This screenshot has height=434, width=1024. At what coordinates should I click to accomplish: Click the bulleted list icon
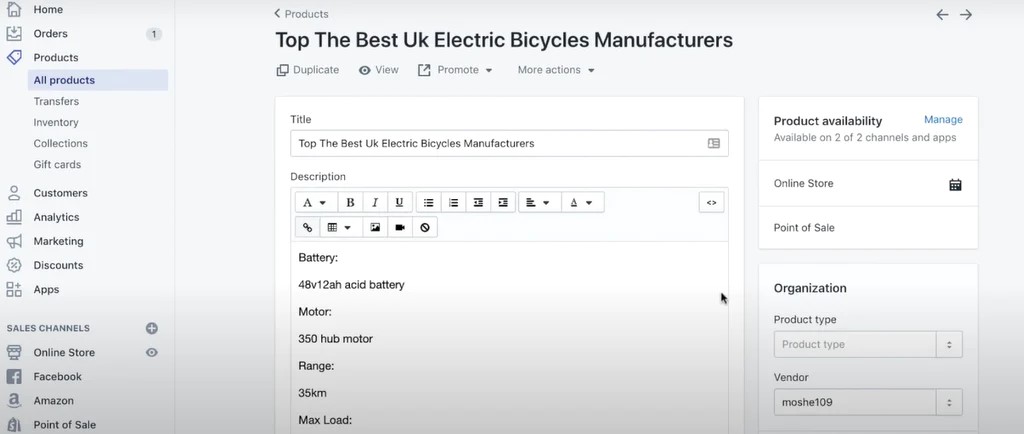(428, 203)
